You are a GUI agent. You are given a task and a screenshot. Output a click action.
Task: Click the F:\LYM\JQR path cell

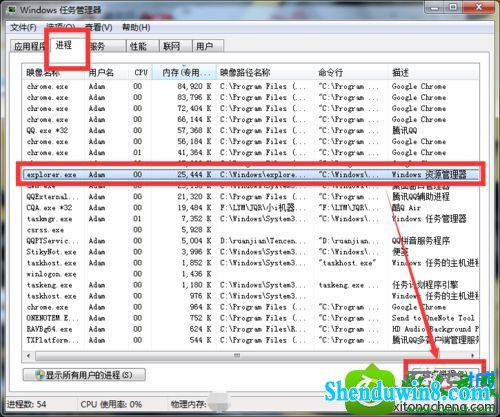click(x=263, y=208)
